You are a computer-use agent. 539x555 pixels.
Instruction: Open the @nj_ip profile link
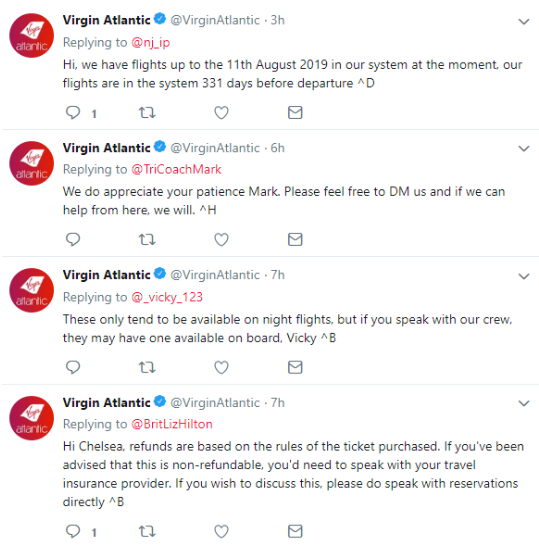[151, 42]
